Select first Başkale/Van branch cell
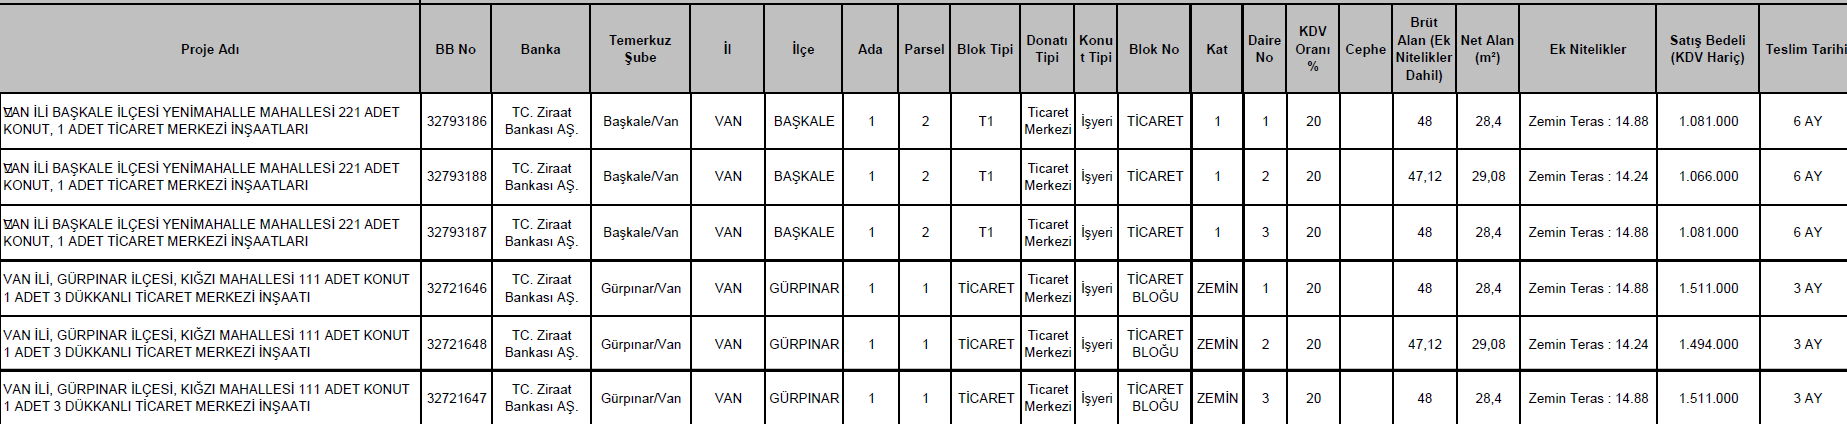The image size is (1847, 424). click(x=640, y=121)
